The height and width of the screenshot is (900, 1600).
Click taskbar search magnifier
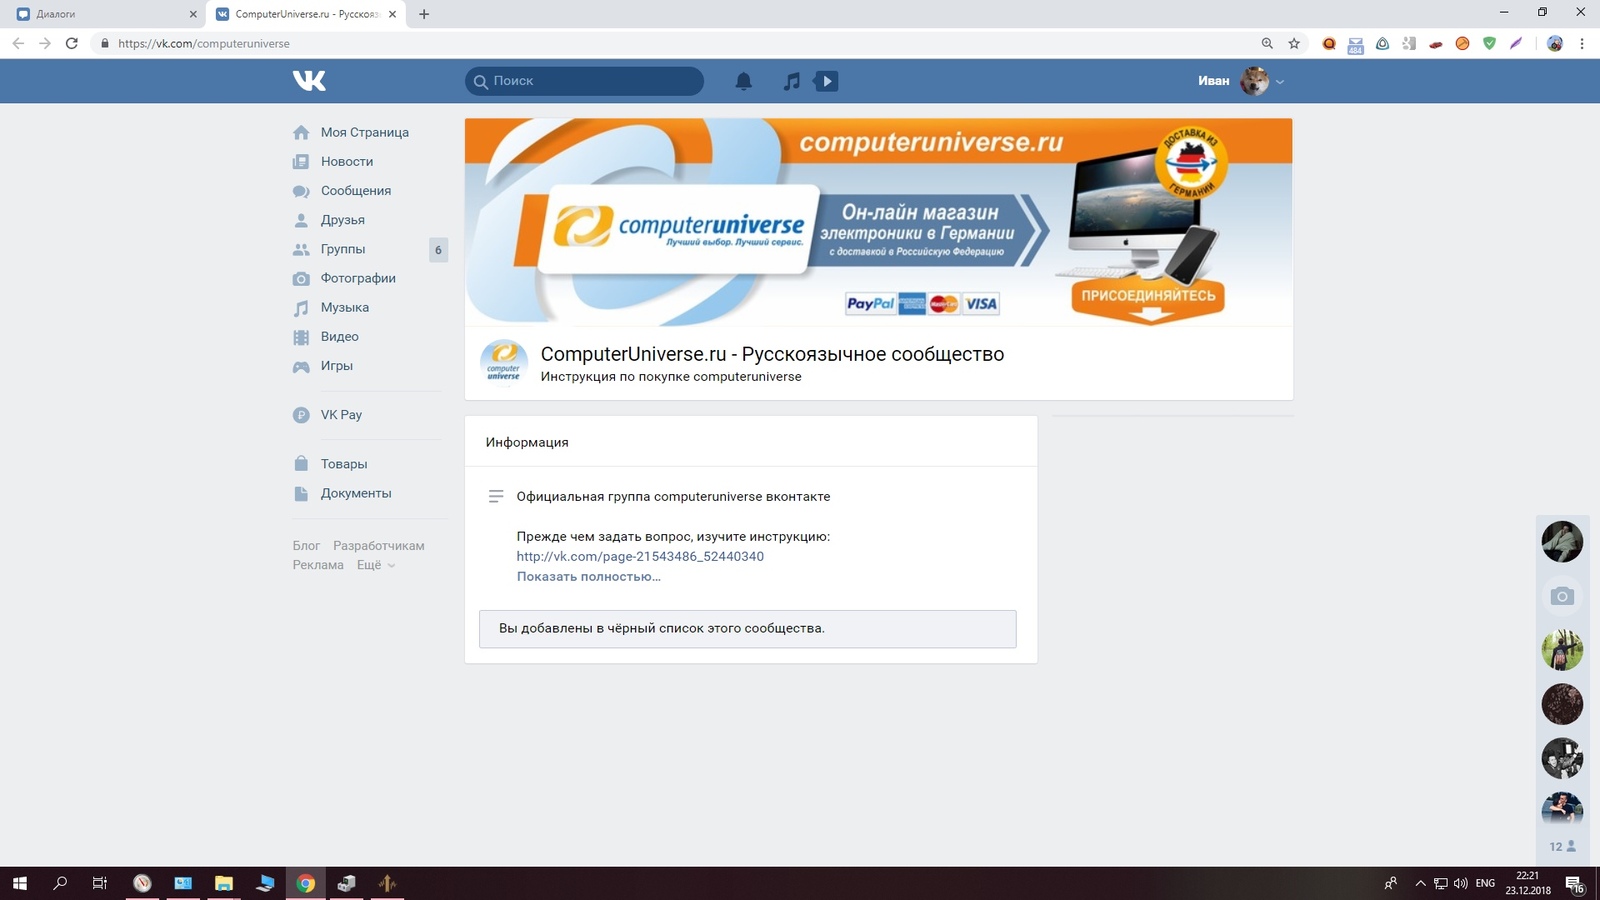(x=60, y=883)
